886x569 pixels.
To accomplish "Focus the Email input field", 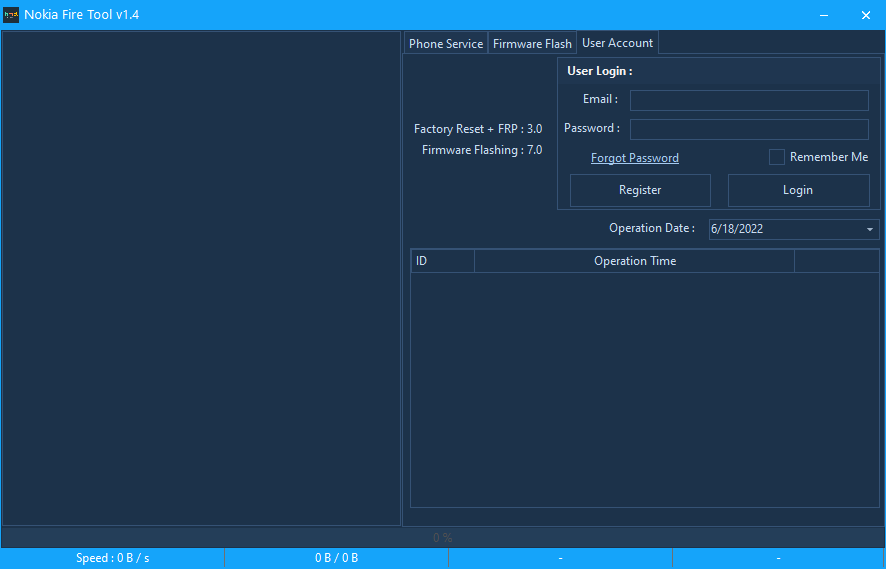I will 749,100.
